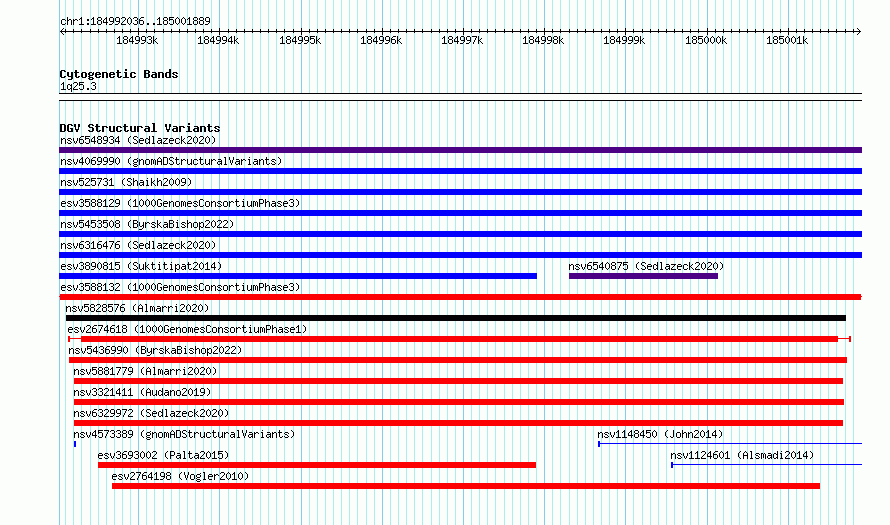Click the red bar under nsv5881779
The height and width of the screenshot is (525, 890).
pyautogui.click(x=459, y=381)
